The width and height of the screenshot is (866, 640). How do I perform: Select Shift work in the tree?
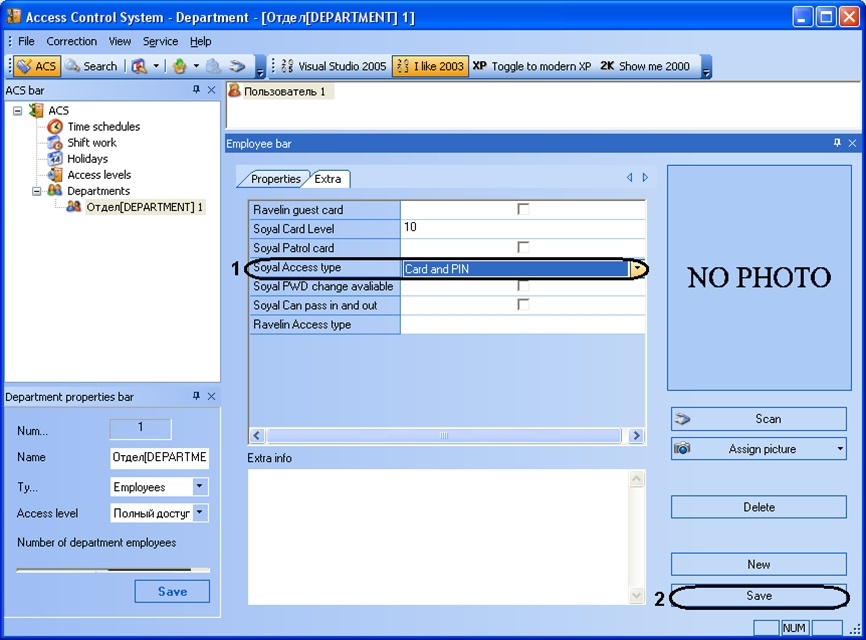(92, 142)
